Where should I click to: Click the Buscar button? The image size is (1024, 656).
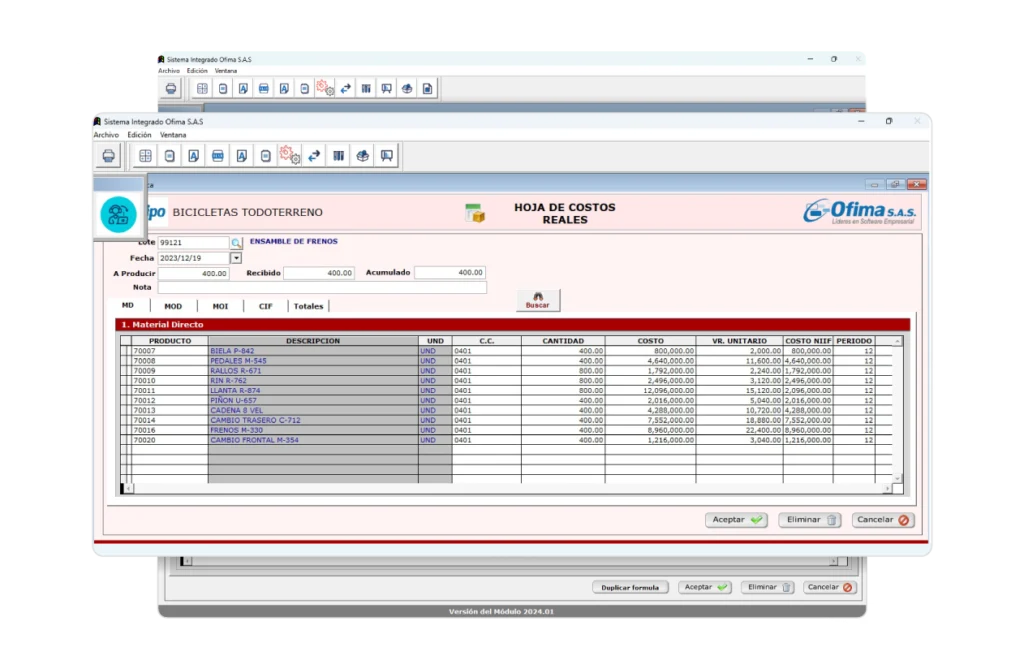[x=537, y=301]
